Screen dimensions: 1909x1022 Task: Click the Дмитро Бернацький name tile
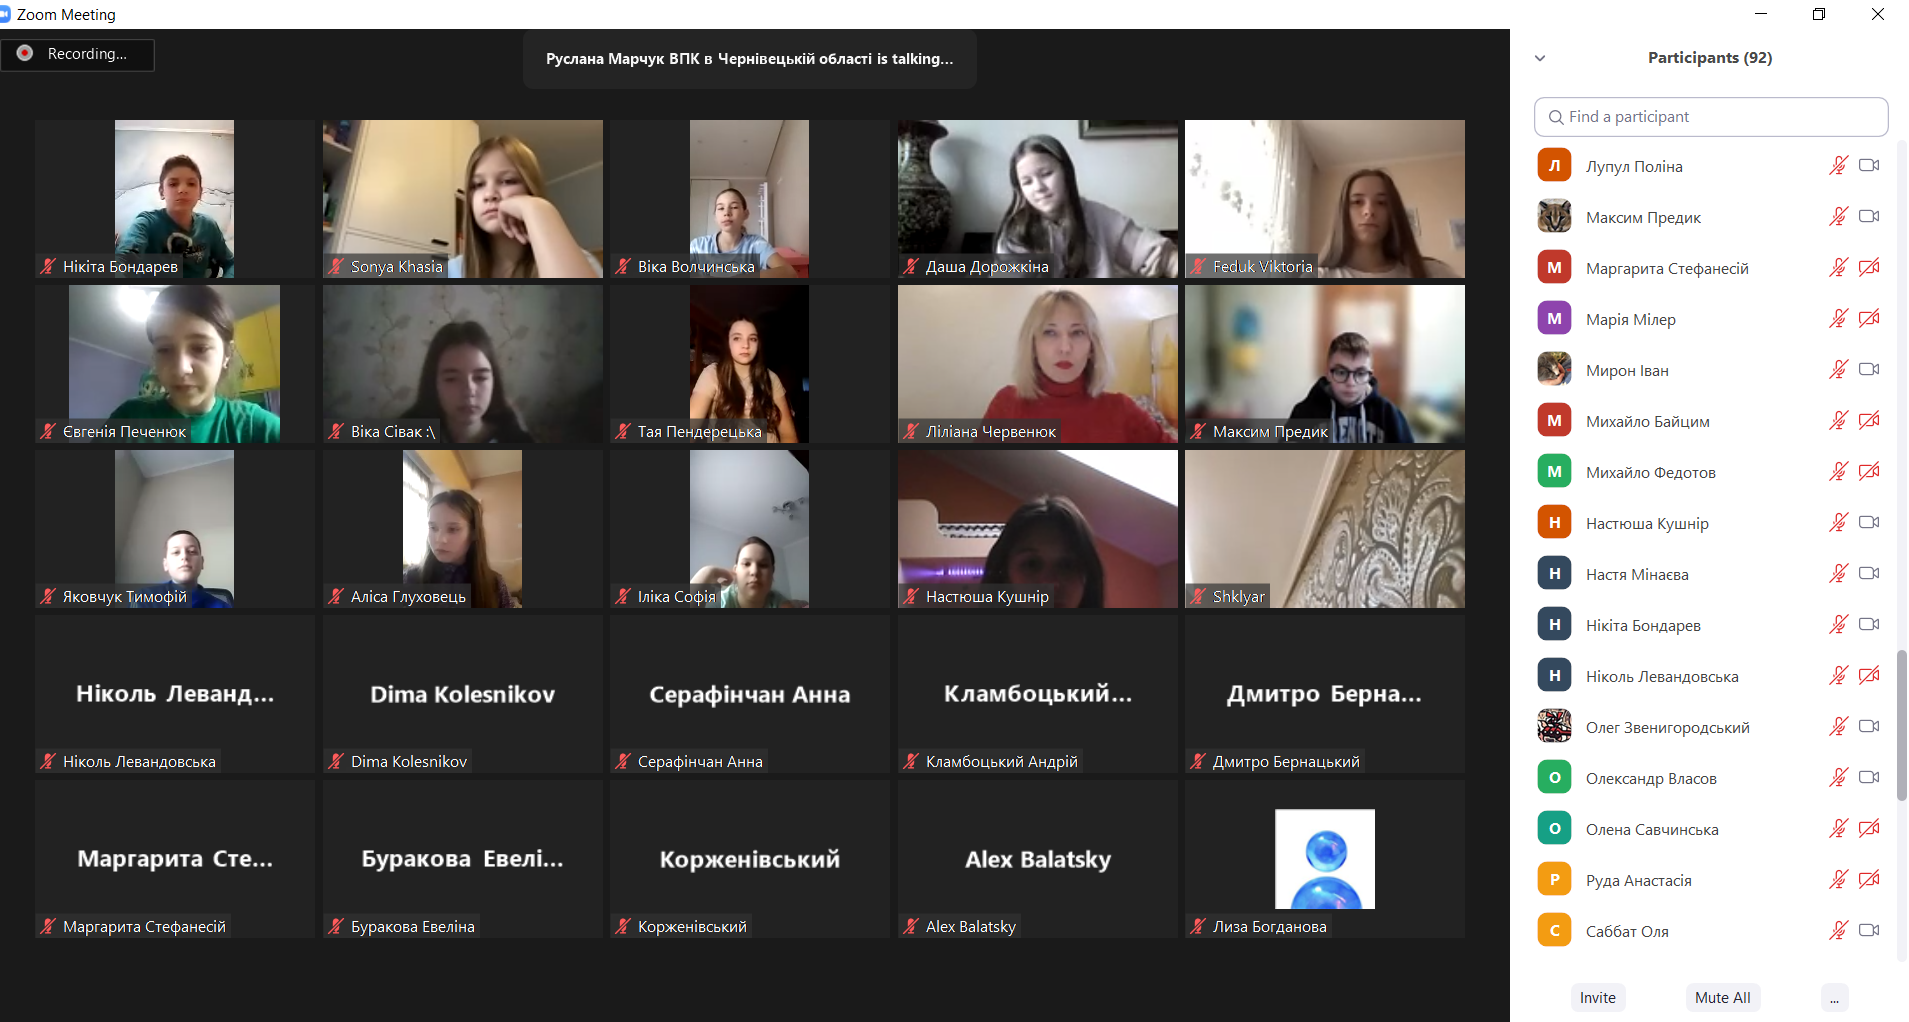coord(1325,694)
